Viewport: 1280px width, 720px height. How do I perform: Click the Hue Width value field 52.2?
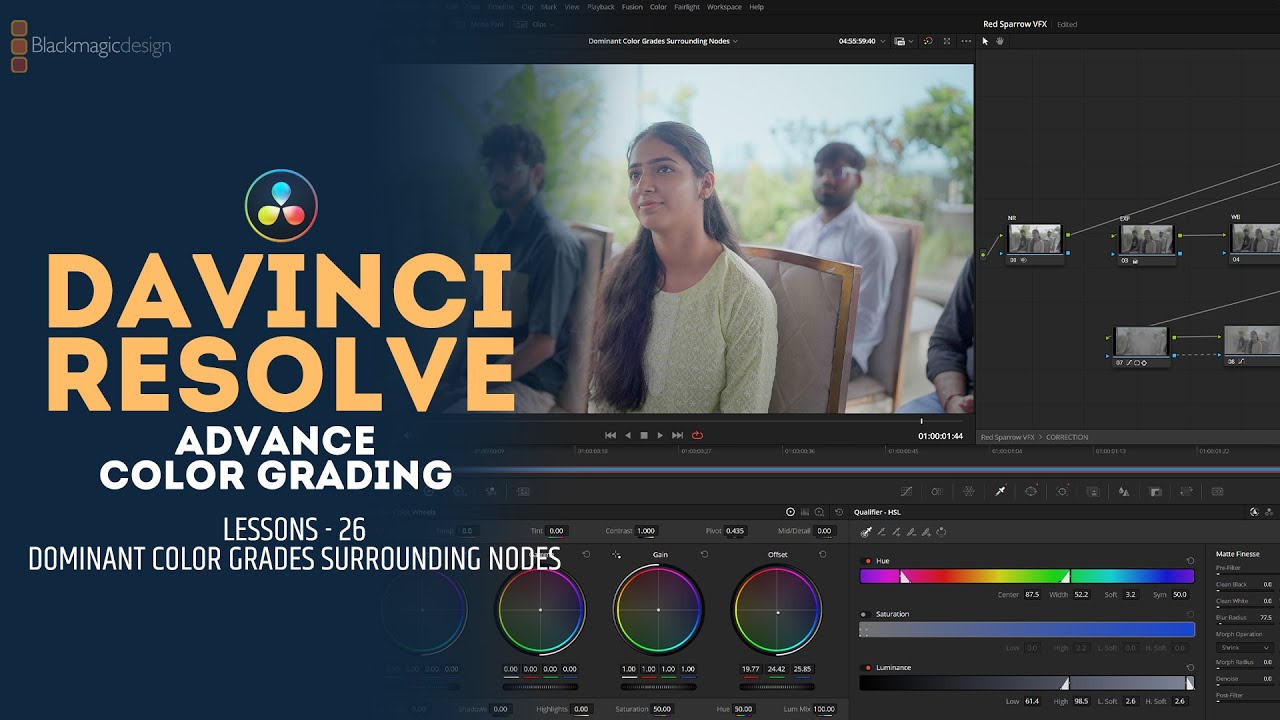pos(1081,594)
